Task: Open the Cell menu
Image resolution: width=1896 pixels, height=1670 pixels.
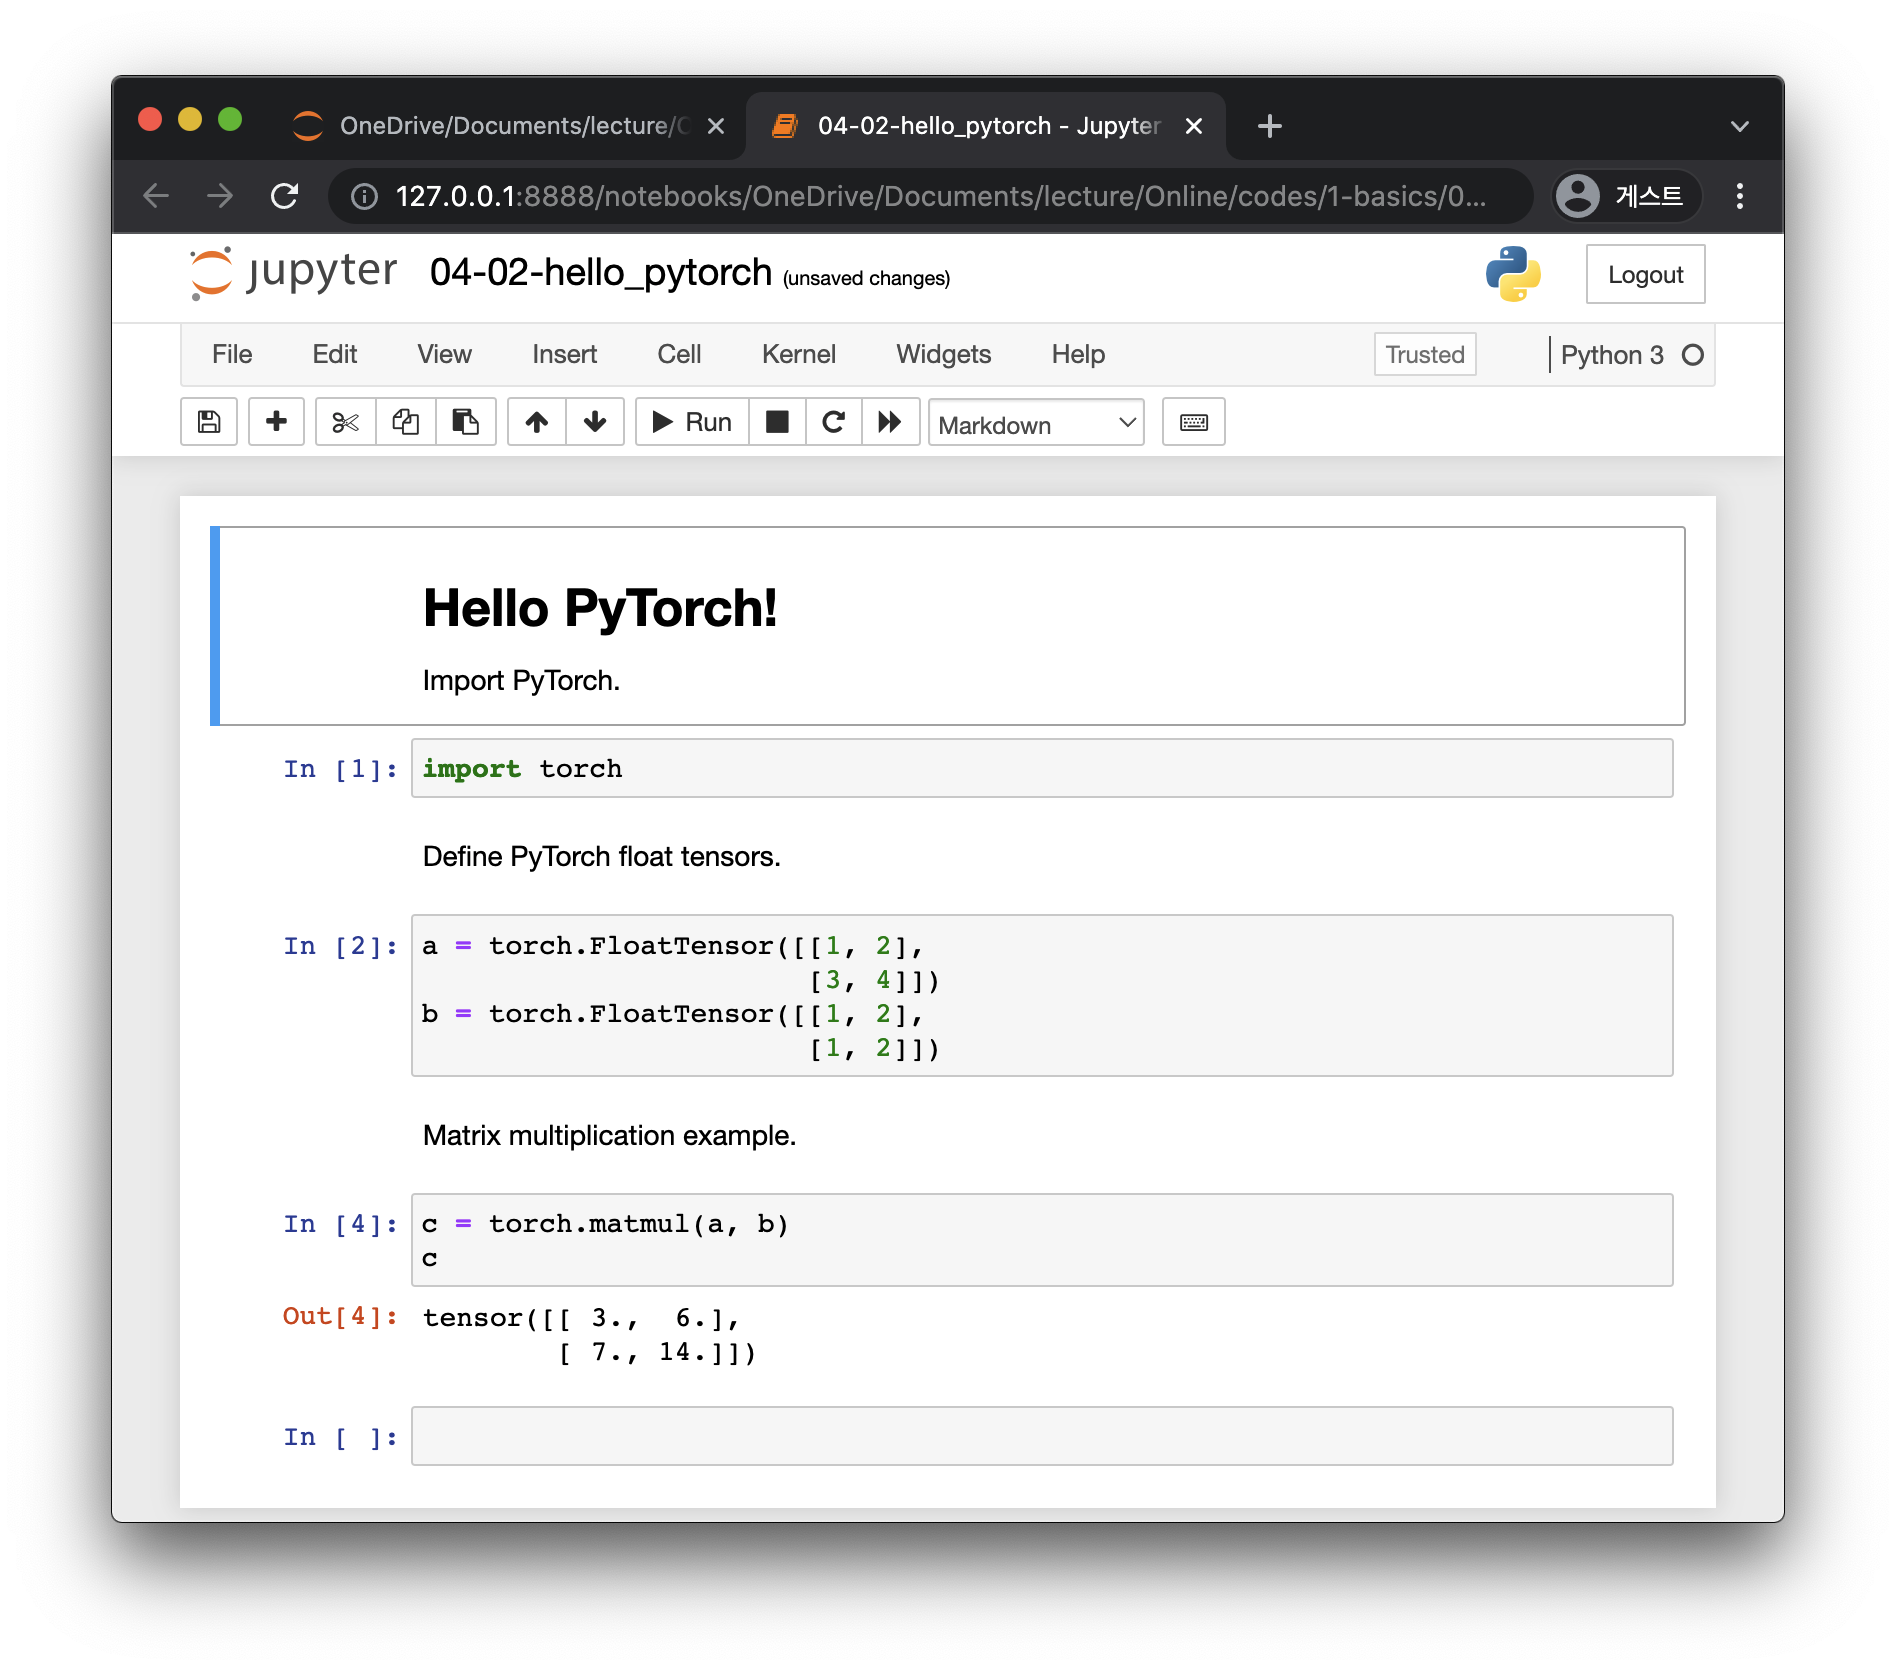Action: pyautogui.click(x=679, y=354)
